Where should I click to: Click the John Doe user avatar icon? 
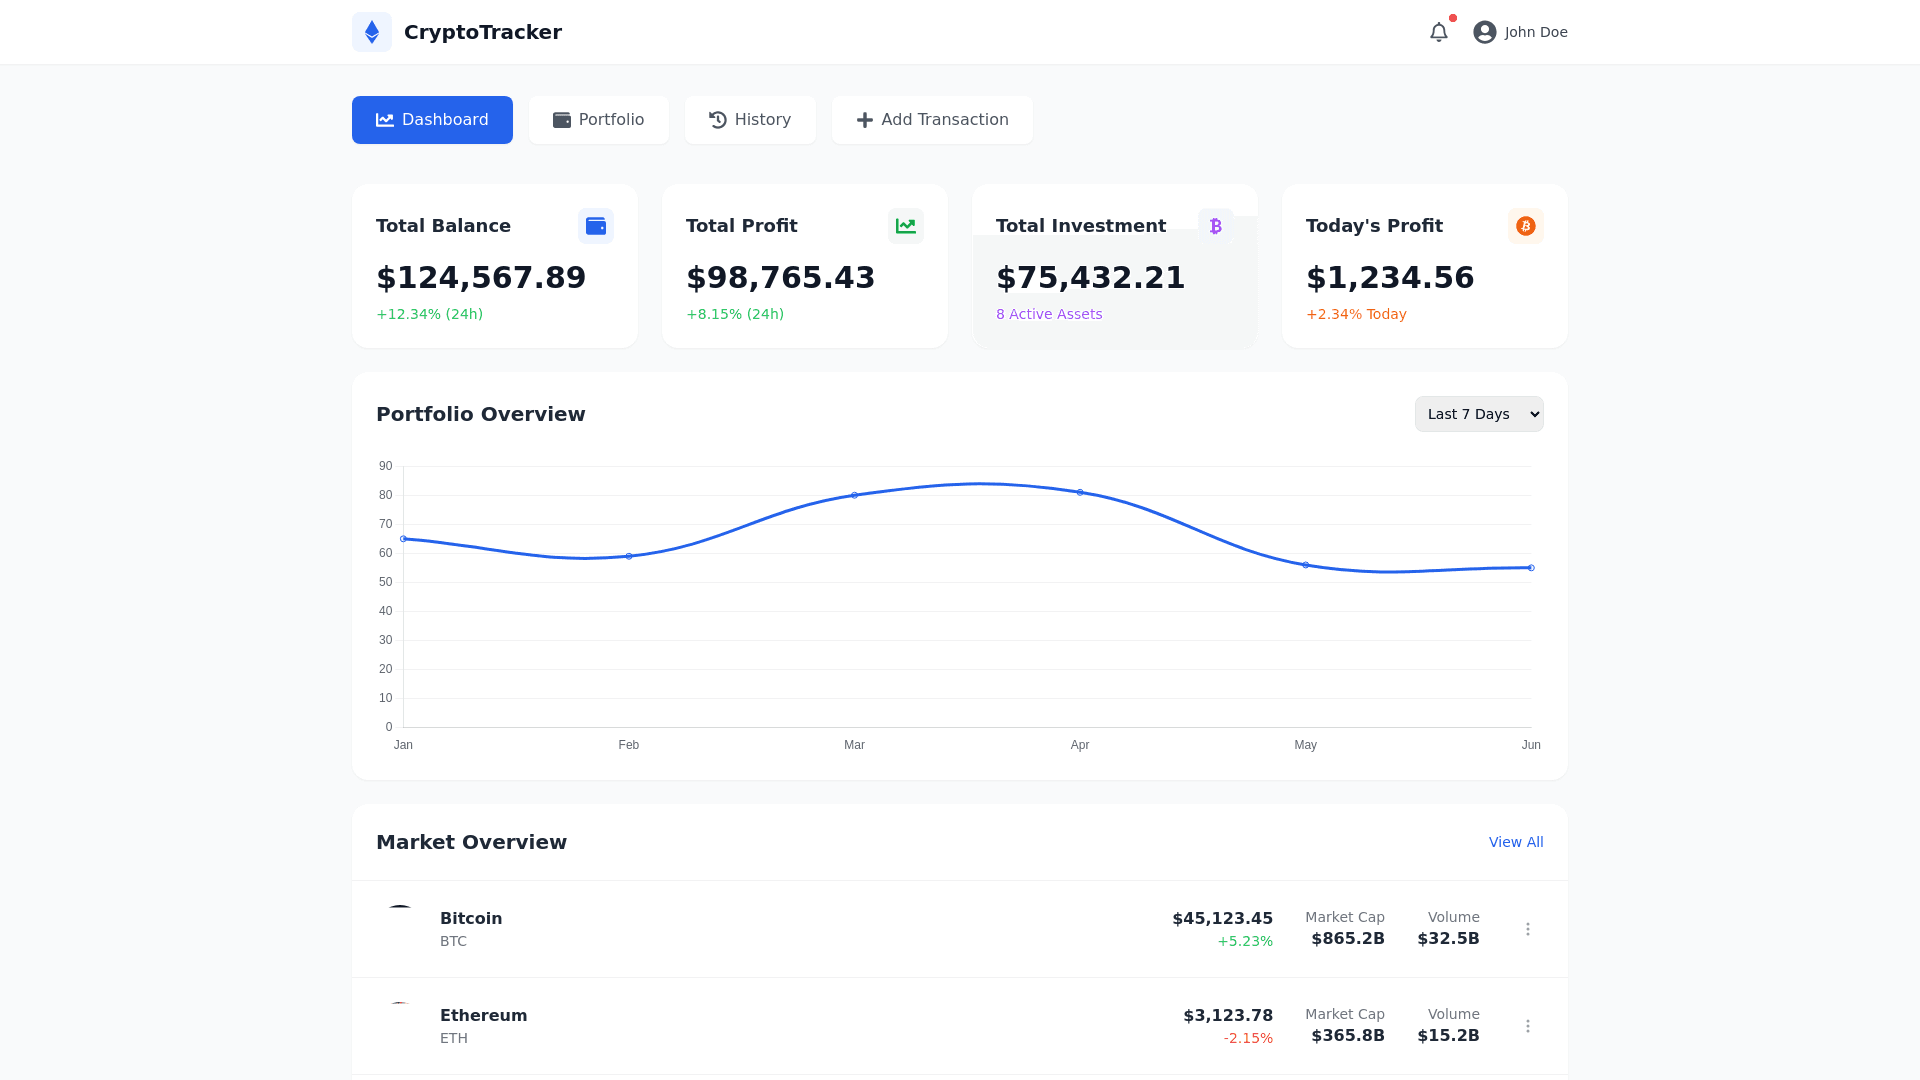tap(1485, 32)
